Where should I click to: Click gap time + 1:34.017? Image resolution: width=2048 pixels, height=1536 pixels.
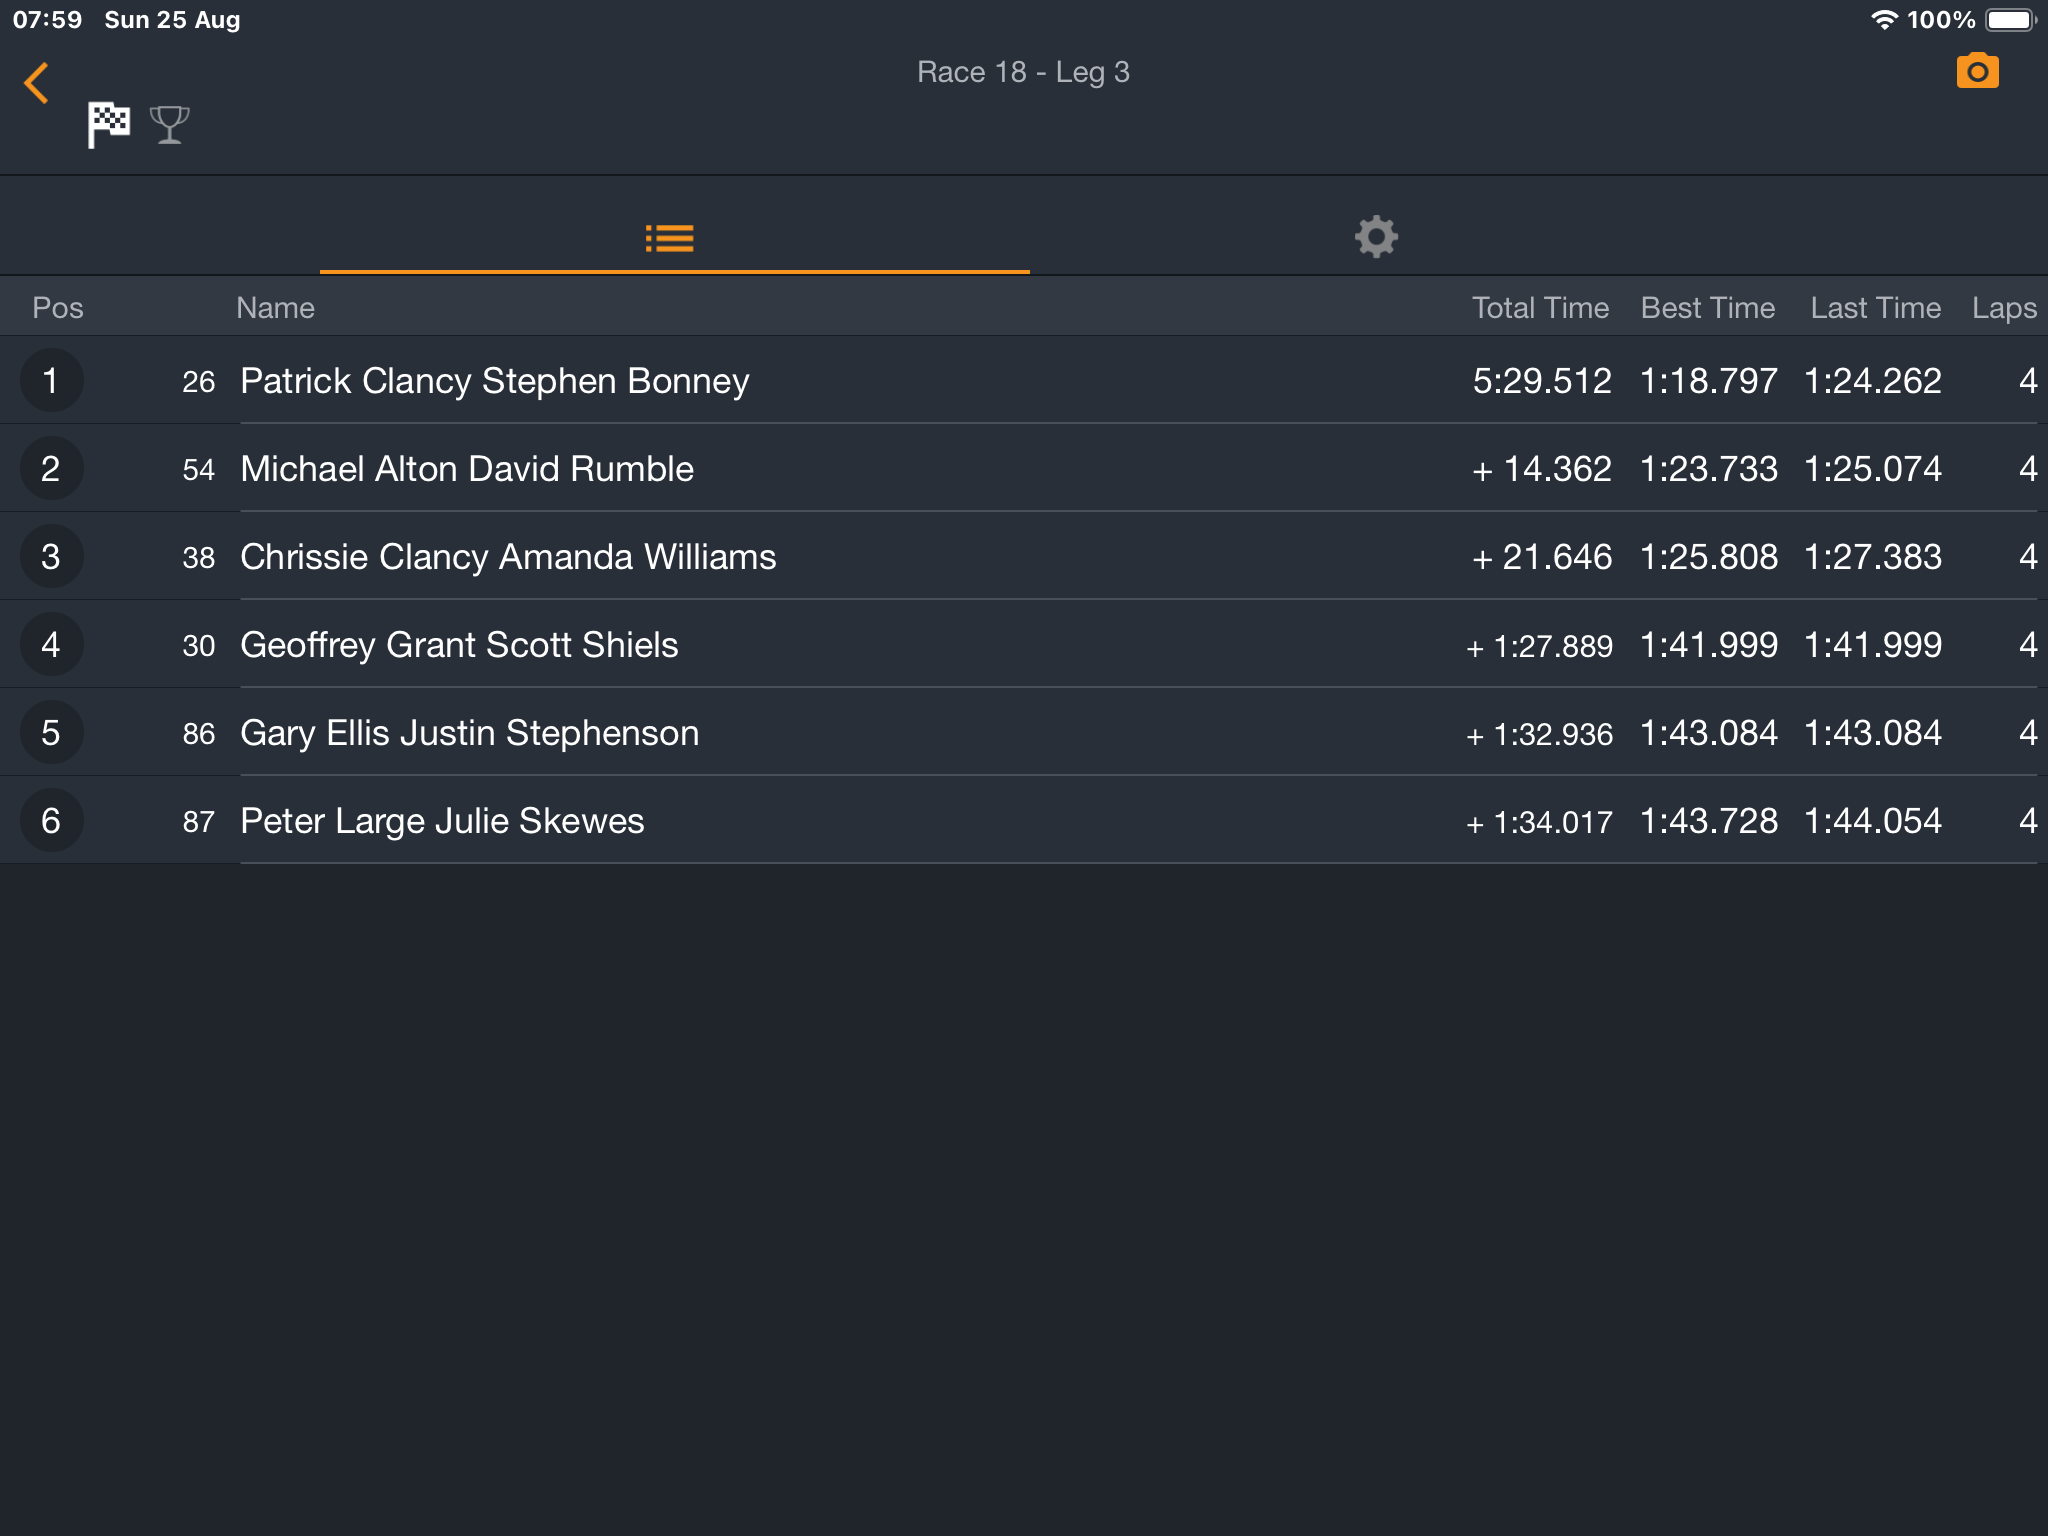1539,823
